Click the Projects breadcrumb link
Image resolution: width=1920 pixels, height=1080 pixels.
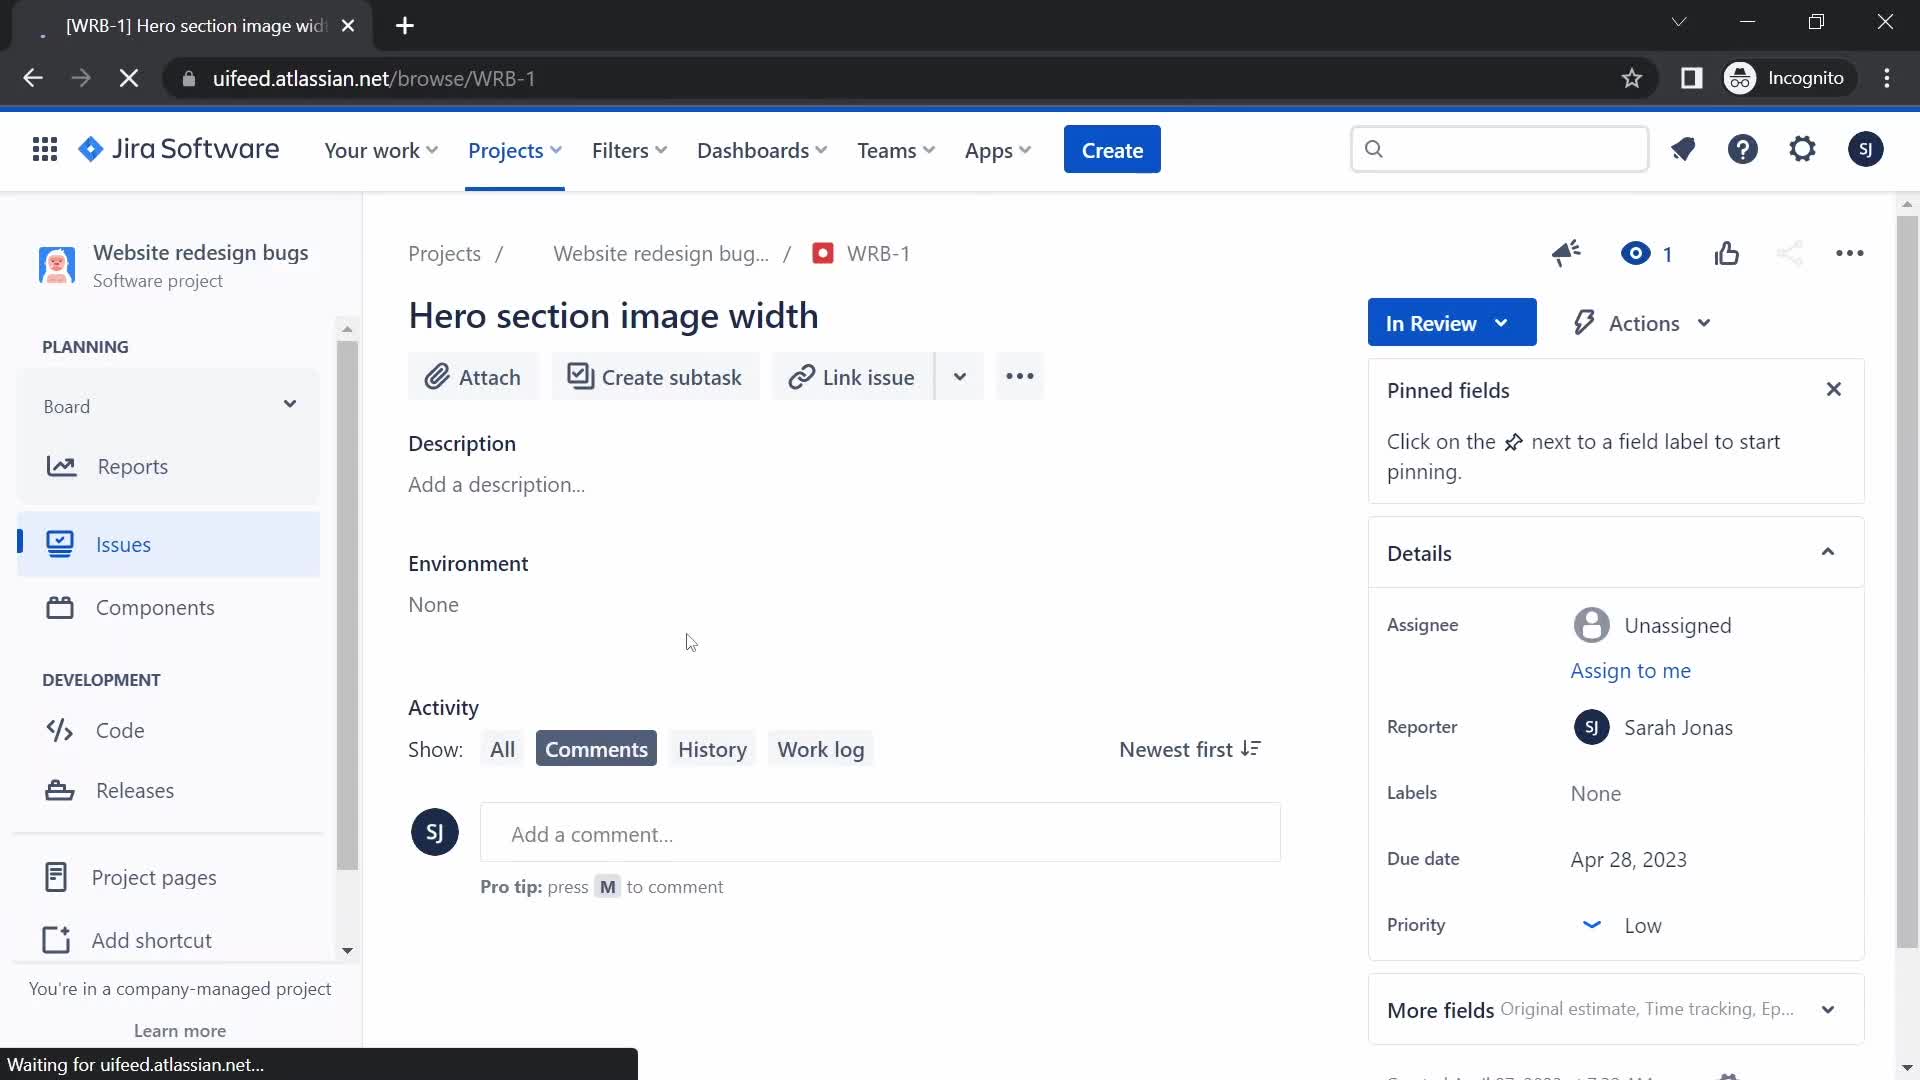point(444,253)
